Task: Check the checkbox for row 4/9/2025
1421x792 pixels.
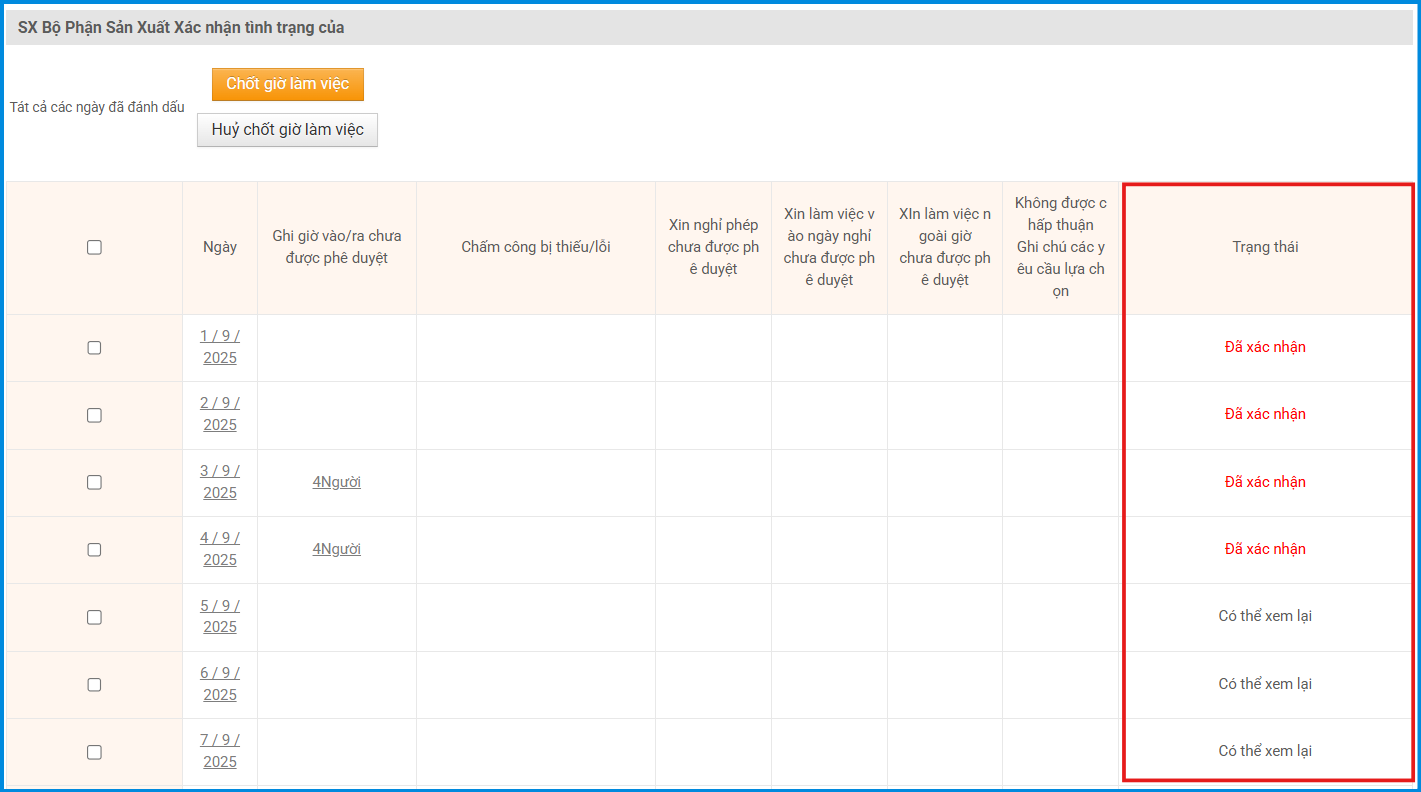Action: point(94,549)
